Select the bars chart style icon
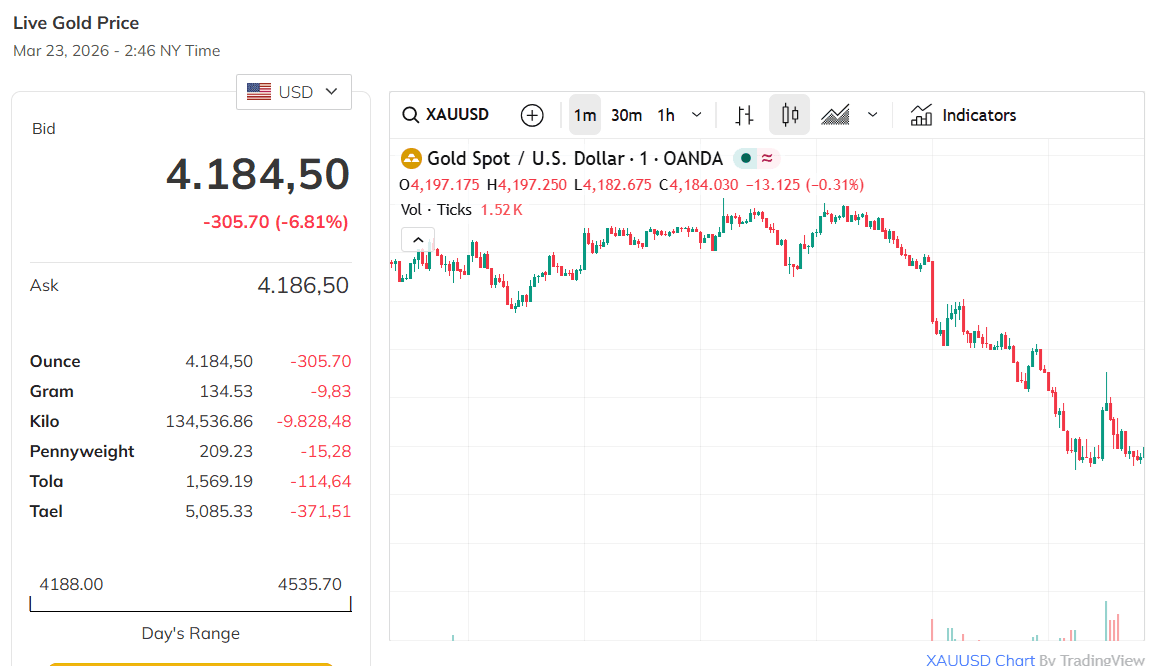The image size is (1157, 666). tap(744, 115)
